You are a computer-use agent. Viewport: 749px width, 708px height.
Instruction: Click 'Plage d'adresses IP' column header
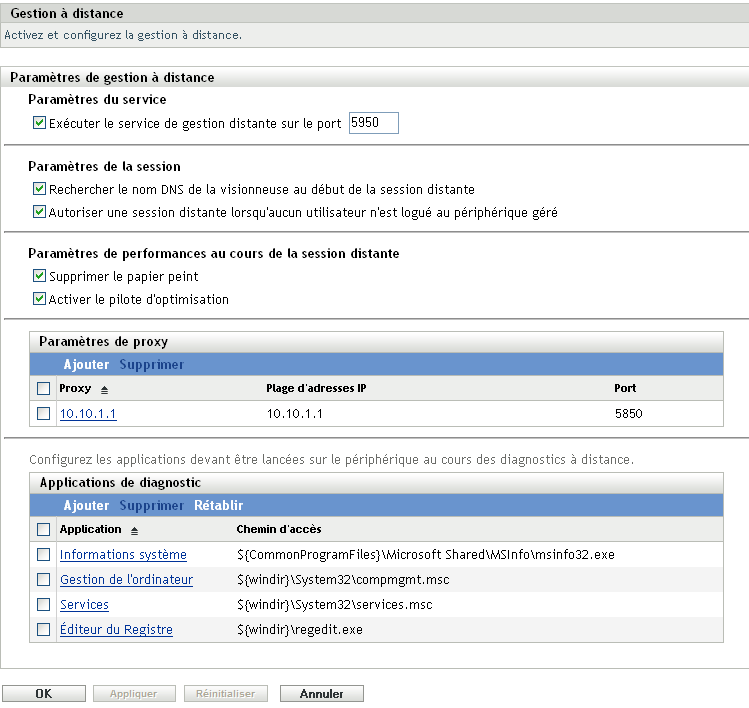click(316, 388)
